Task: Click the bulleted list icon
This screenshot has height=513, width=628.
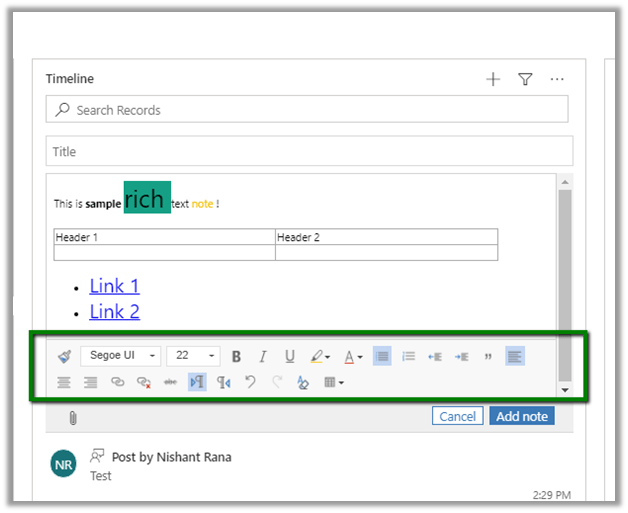Action: [382, 356]
